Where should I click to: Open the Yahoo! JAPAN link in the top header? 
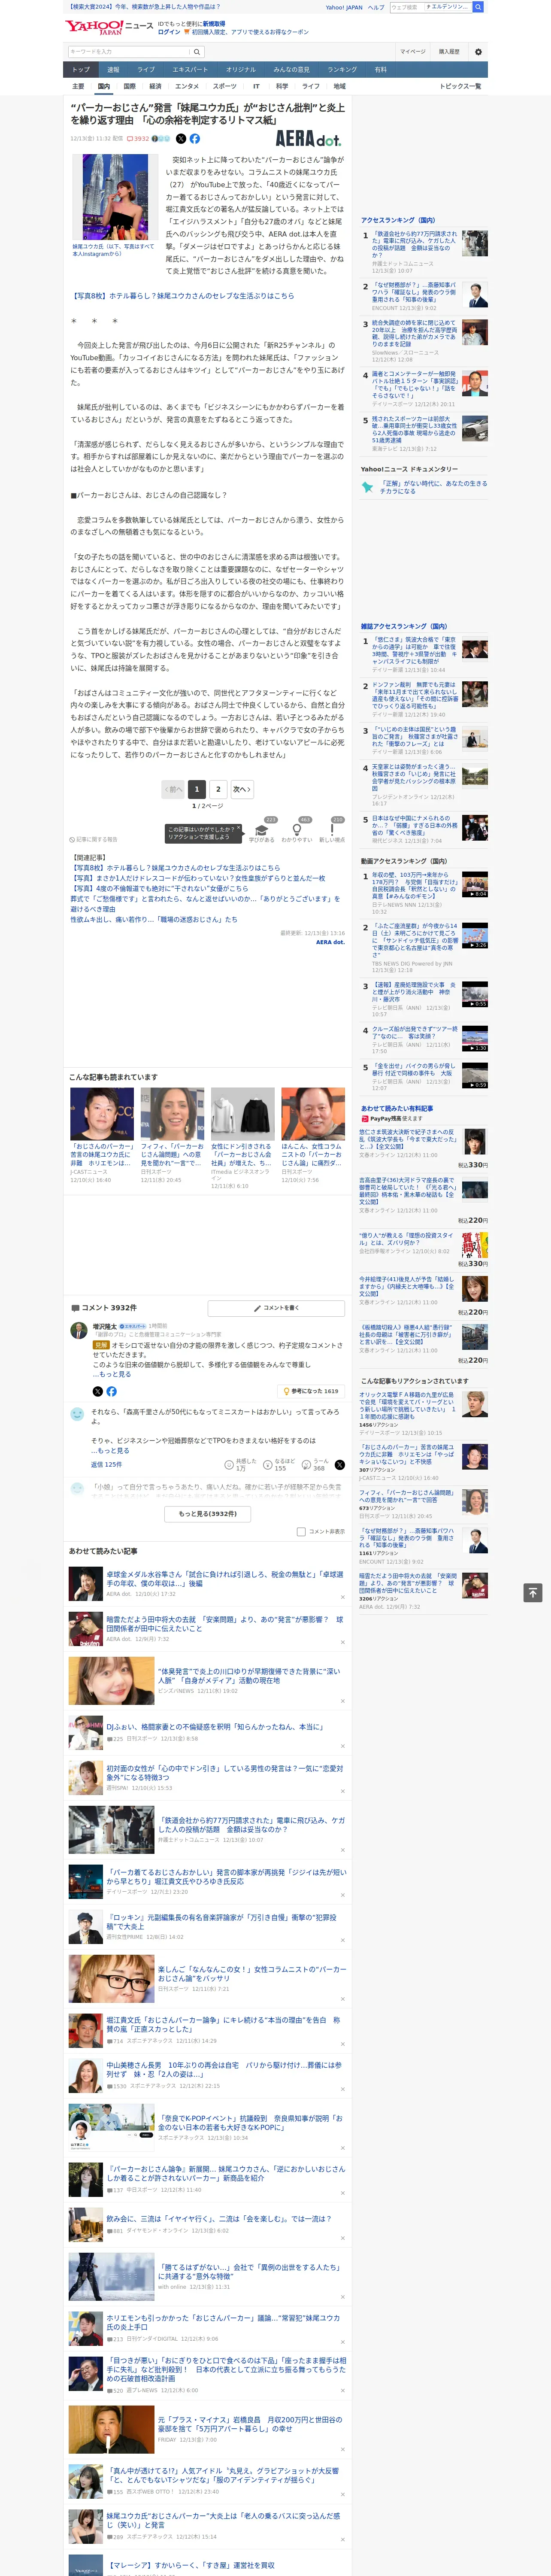click(x=344, y=7)
